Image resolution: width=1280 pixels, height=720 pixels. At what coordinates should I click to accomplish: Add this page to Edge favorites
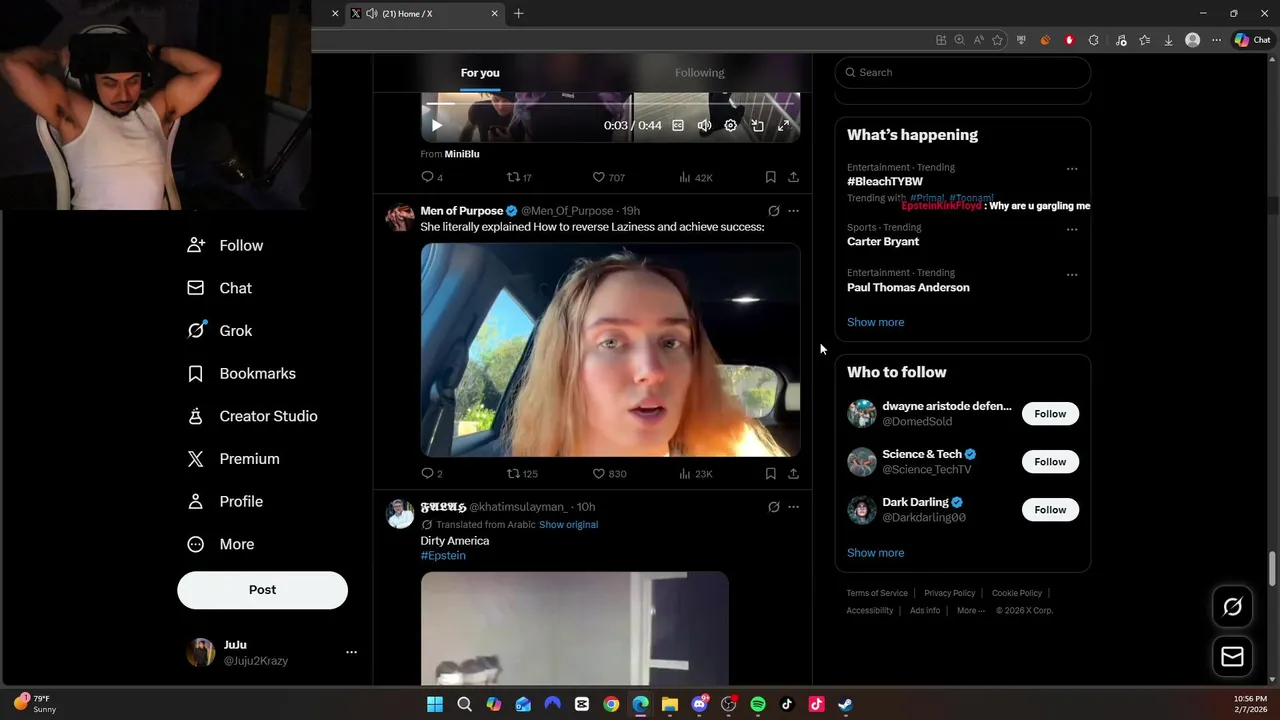pyautogui.click(x=997, y=40)
